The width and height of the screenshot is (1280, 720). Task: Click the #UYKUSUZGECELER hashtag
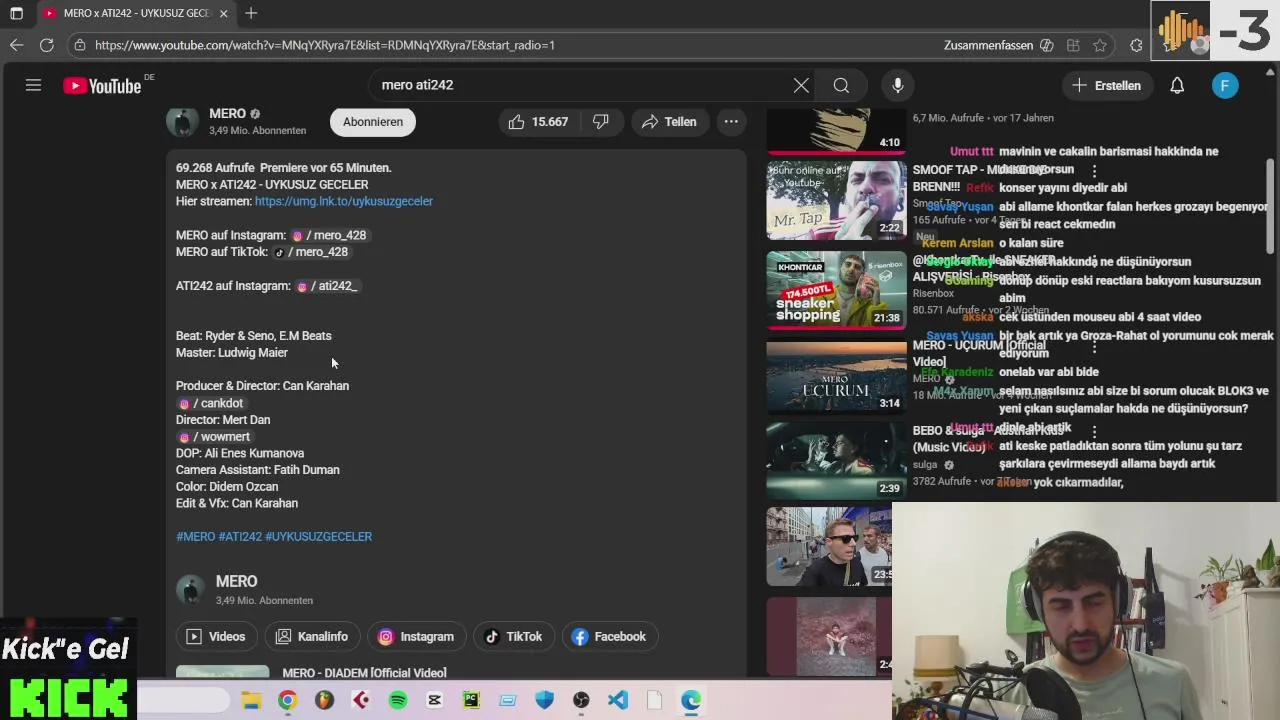[318, 537]
